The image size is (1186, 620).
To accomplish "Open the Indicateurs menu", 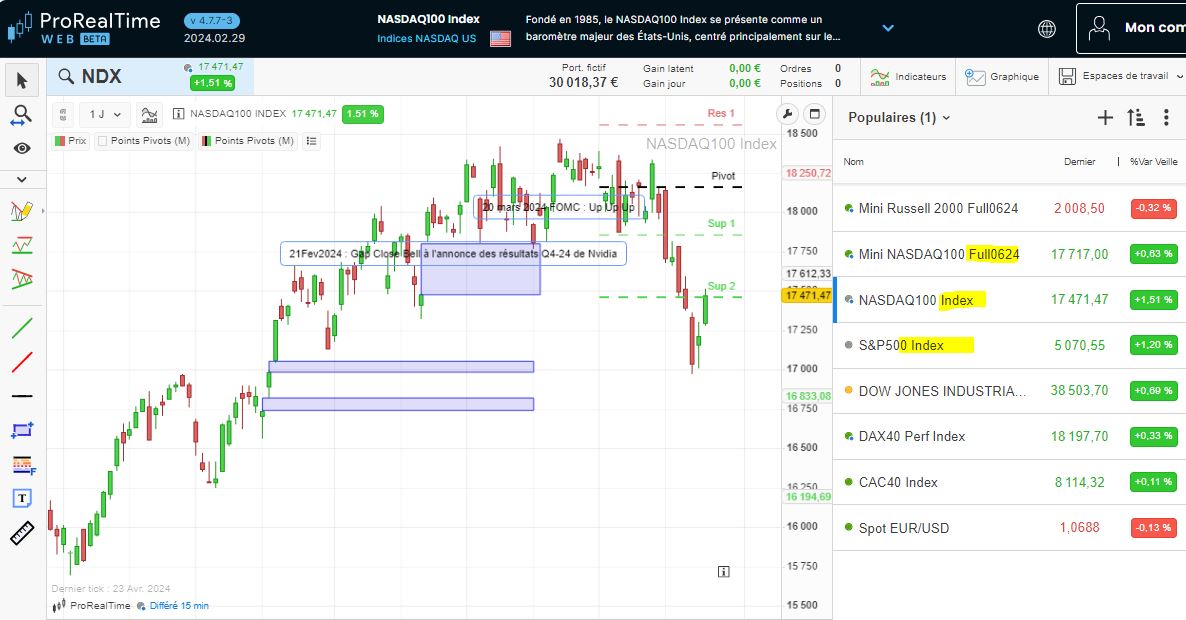I will click(x=908, y=76).
